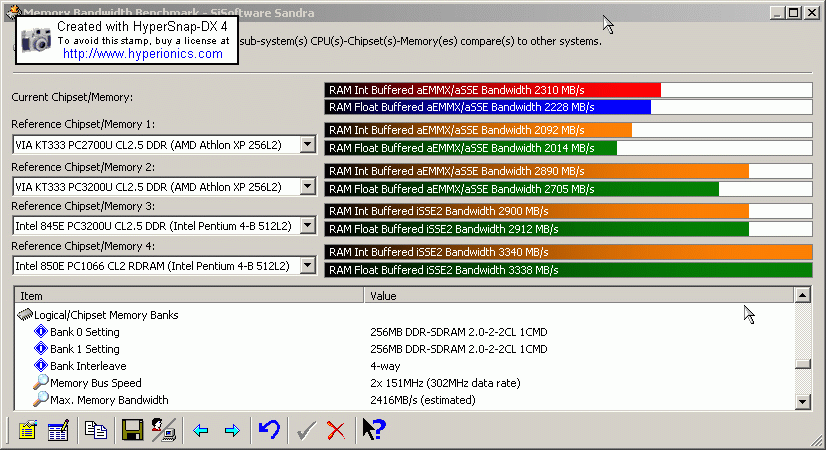The image size is (826, 450).
Task: Click the Current Chipset/Memory label
Action: [x=72, y=97]
